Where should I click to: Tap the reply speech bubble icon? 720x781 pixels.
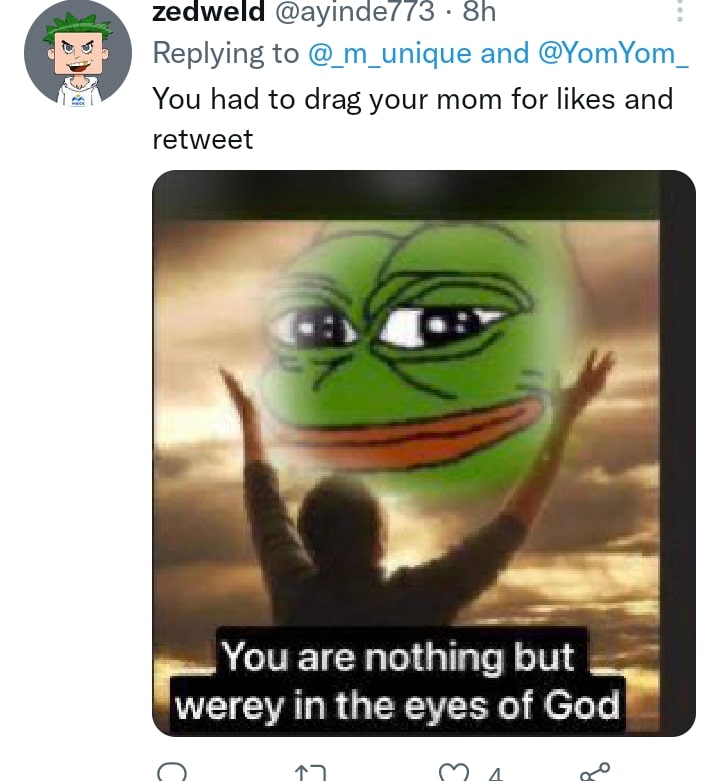click(173, 771)
